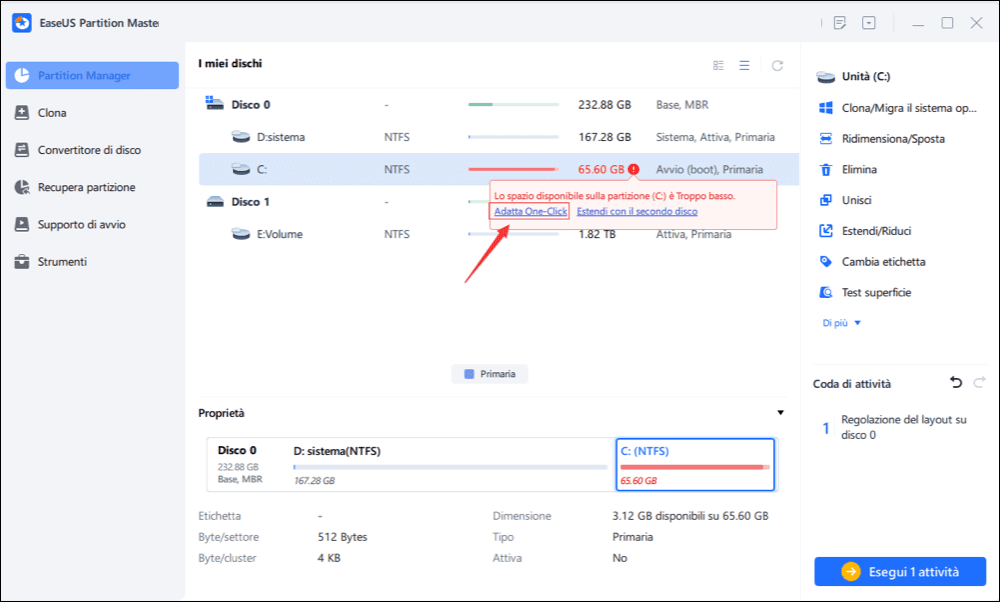
Task: Click the red low-space warning icon
Action: (x=633, y=169)
